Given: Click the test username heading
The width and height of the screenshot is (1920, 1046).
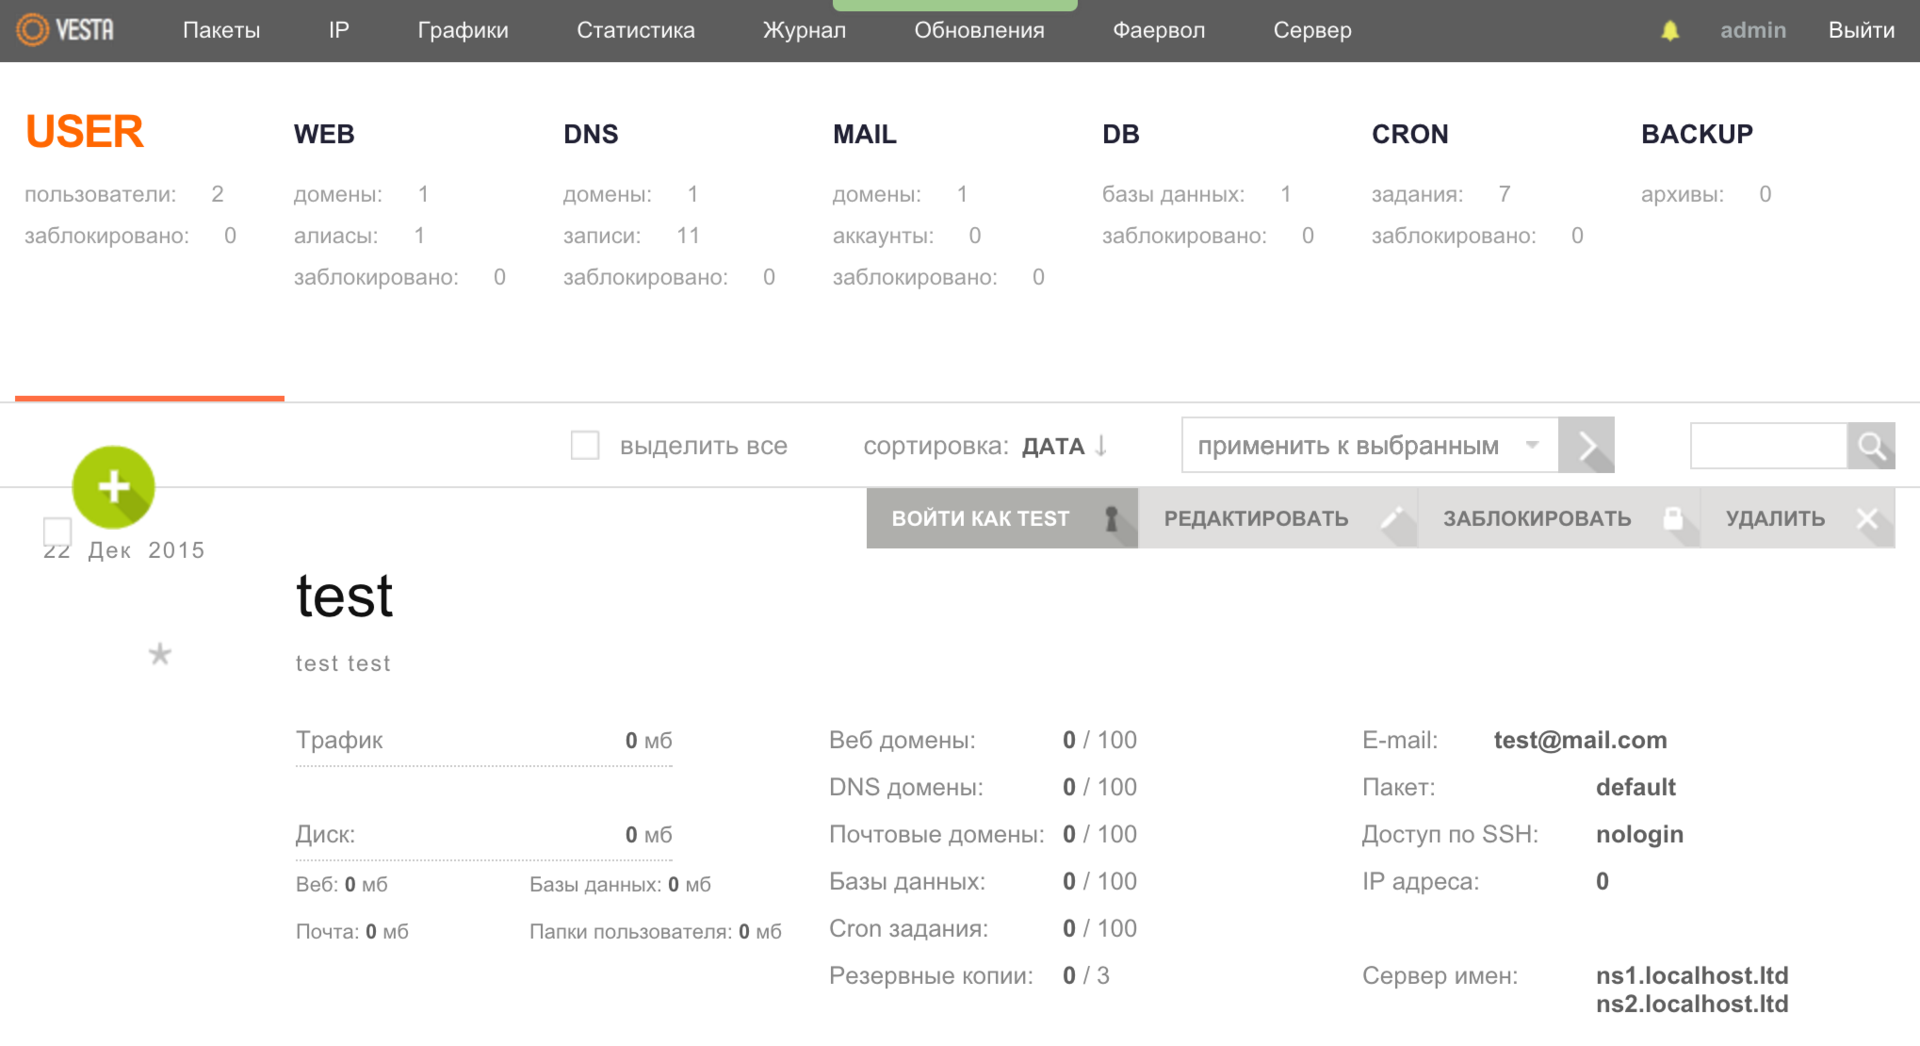Looking at the screenshot, I should (345, 596).
